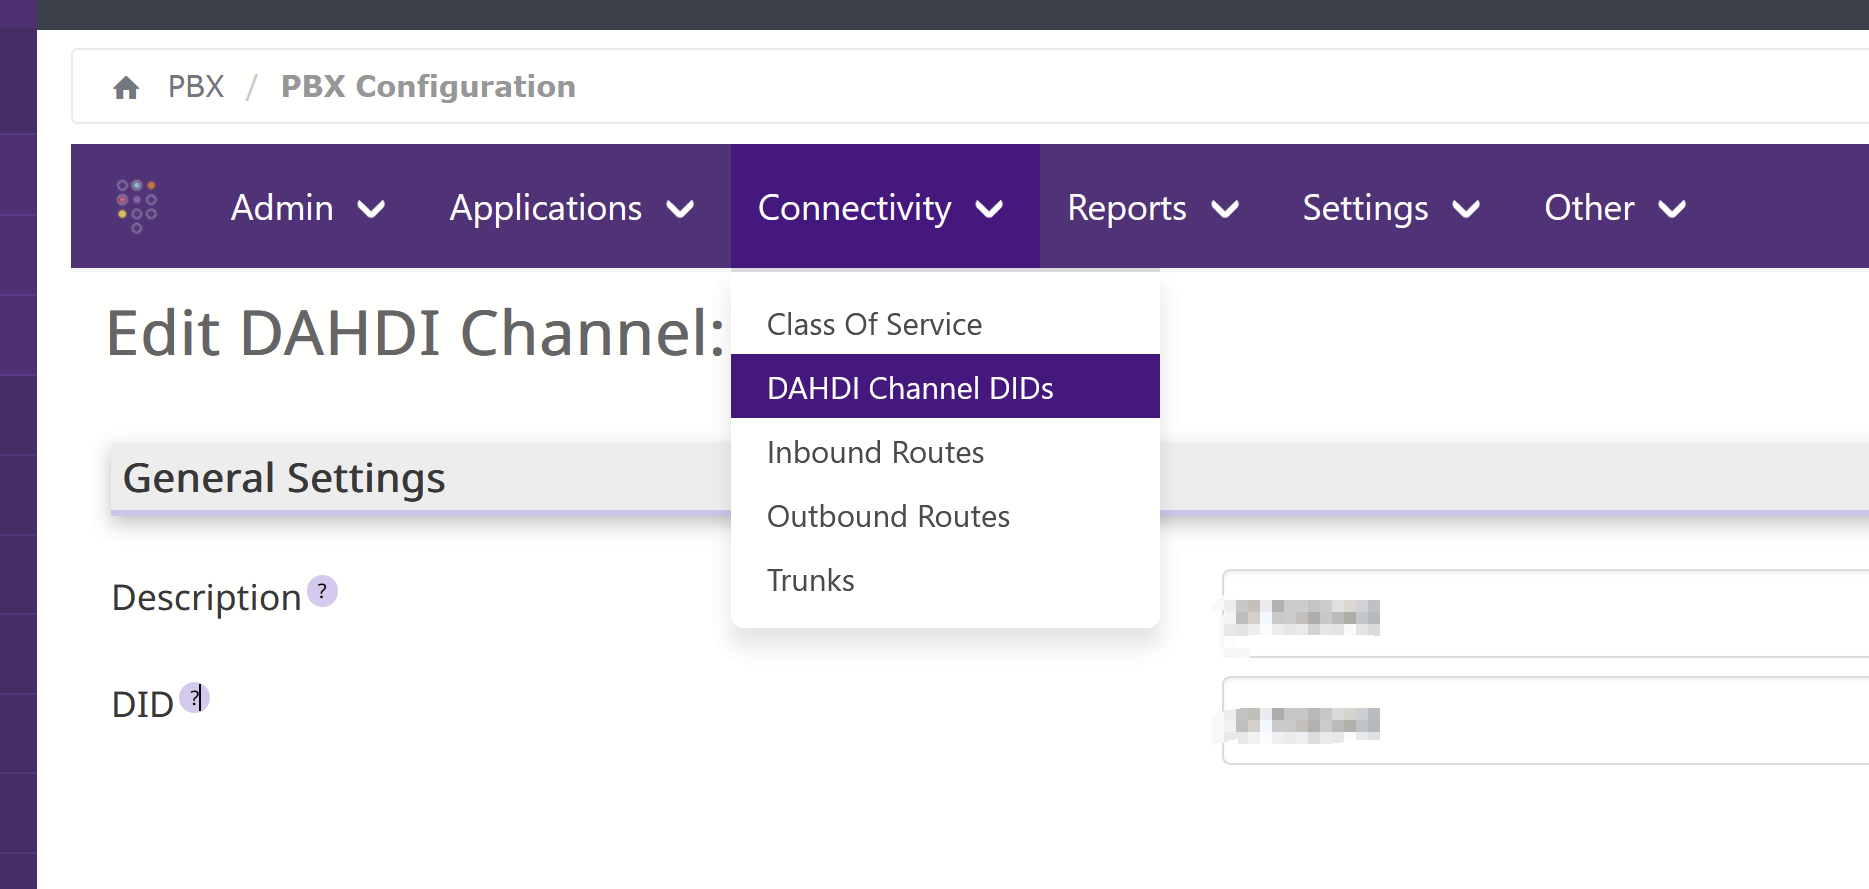Screen dimensions: 1869x889
Task: Click the home icon in breadcrumb
Action: (x=126, y=88)
